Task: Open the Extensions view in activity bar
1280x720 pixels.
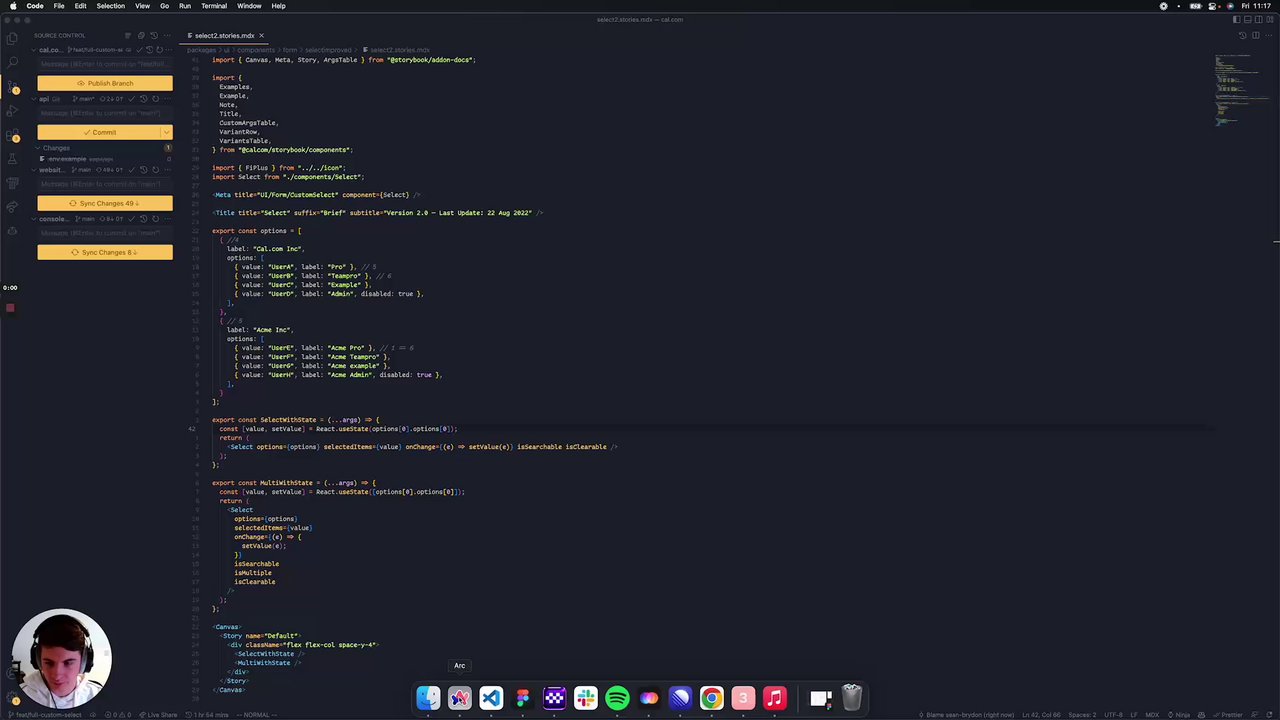Action: [12, 135]
